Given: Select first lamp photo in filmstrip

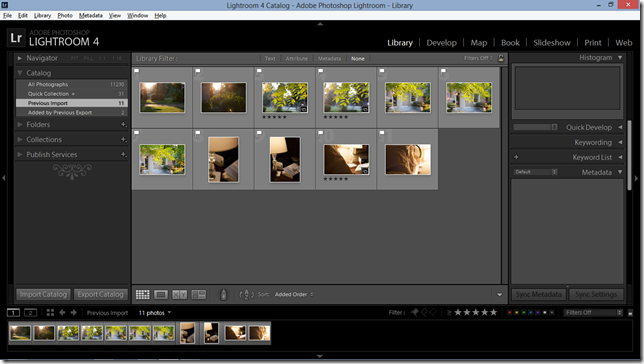Looking at the screenshot, I should (188, 333).
